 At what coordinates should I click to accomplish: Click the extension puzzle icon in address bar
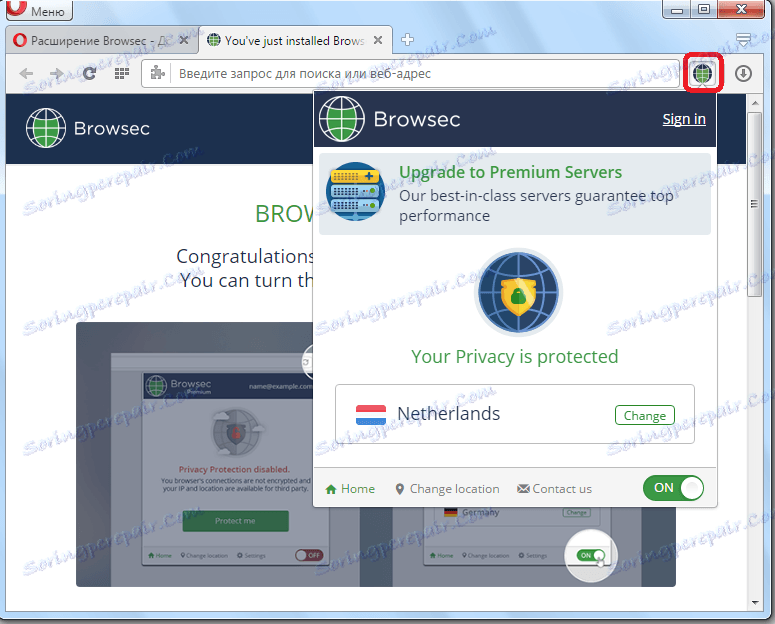click(x=158, y=73)
